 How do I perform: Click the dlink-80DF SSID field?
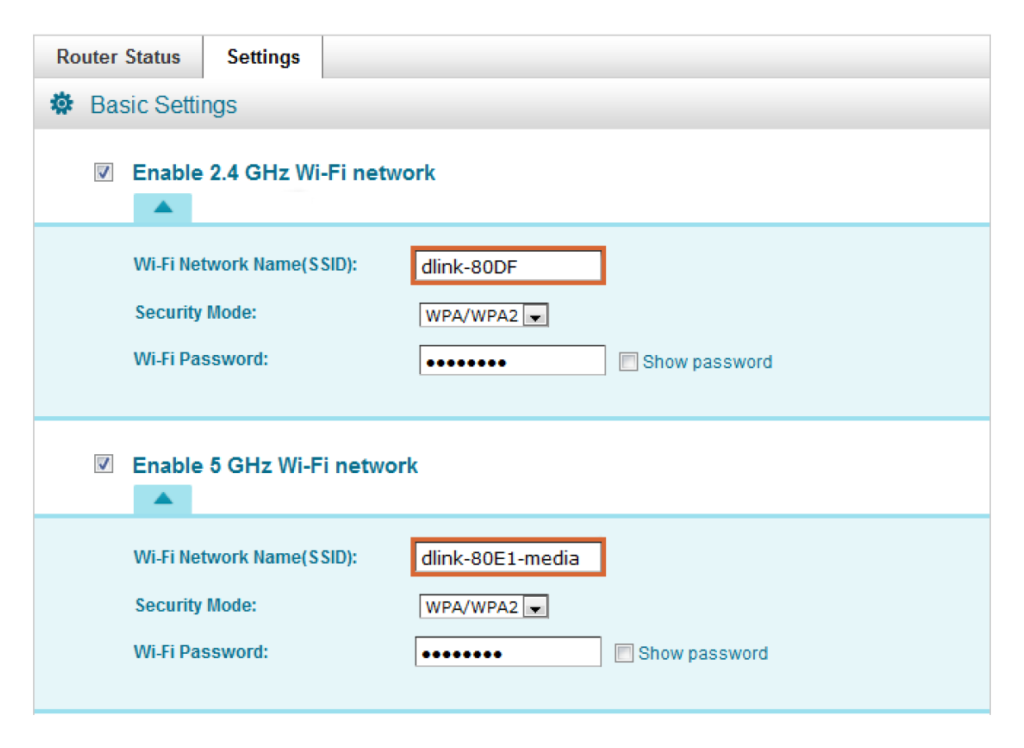[x=508, y=266]
